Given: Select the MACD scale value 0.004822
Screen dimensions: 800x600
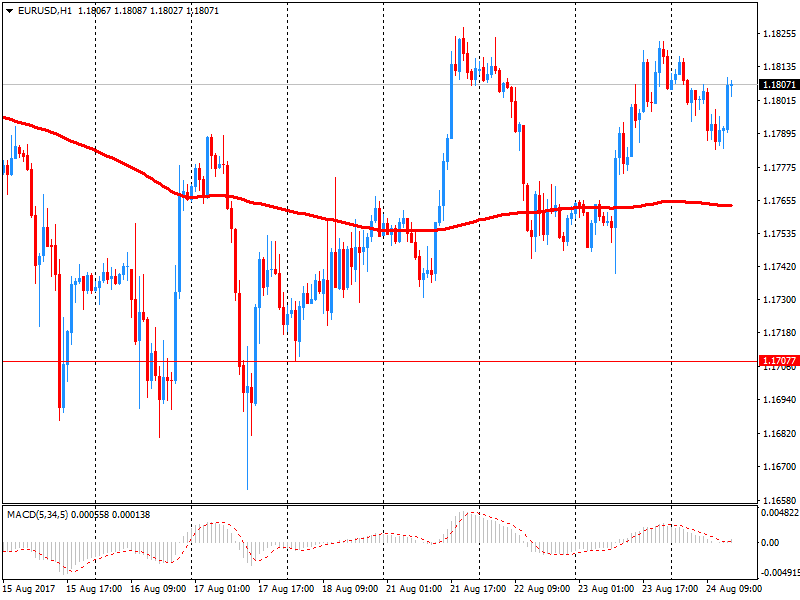Looking at the screenshot, I should pos(780,513).
